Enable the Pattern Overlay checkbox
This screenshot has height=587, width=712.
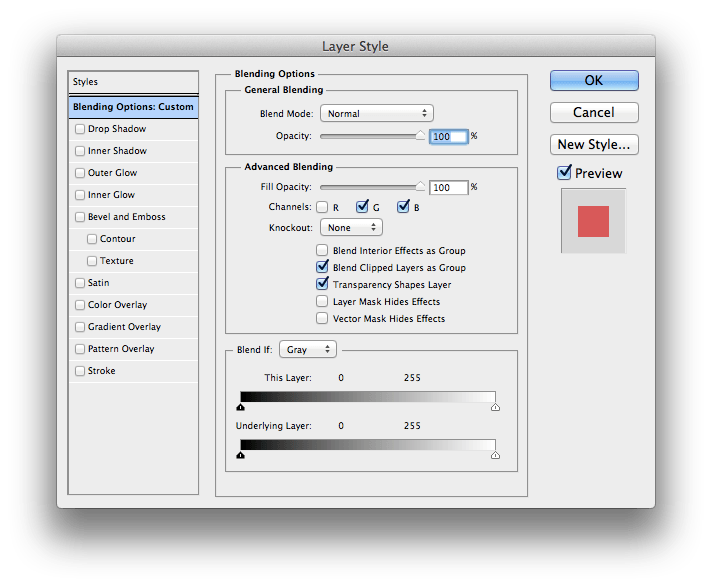(80, 349)
